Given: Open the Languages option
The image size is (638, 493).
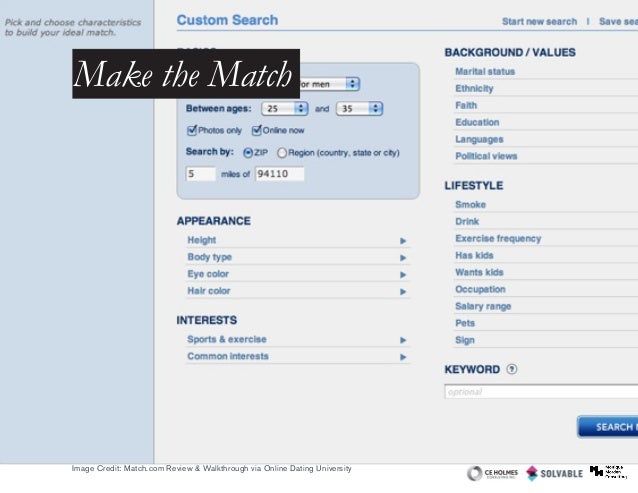Looking at the screenshot, I should 479,140.
